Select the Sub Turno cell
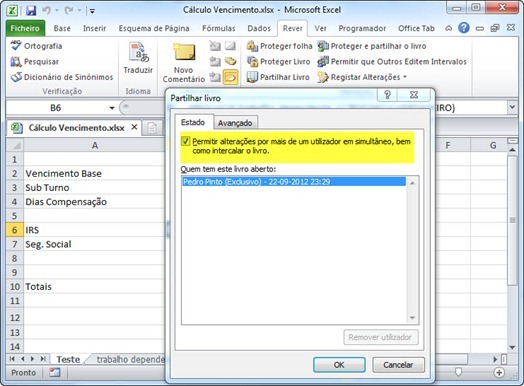The width and height of the screenshot is (524, 386). tap(94, 187)
